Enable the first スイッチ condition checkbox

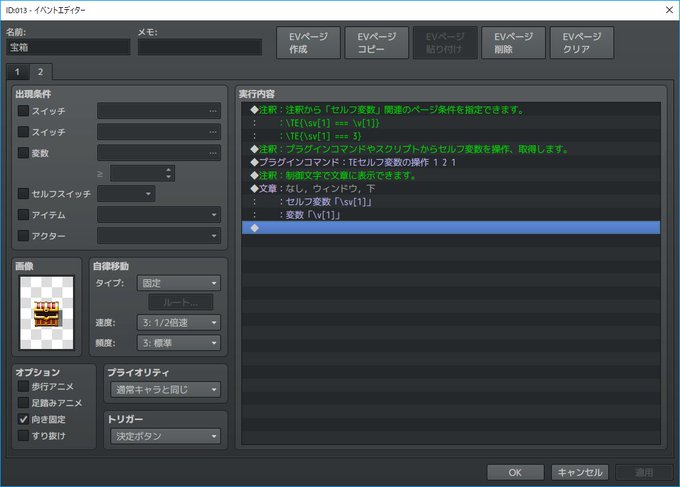(23, 111)
